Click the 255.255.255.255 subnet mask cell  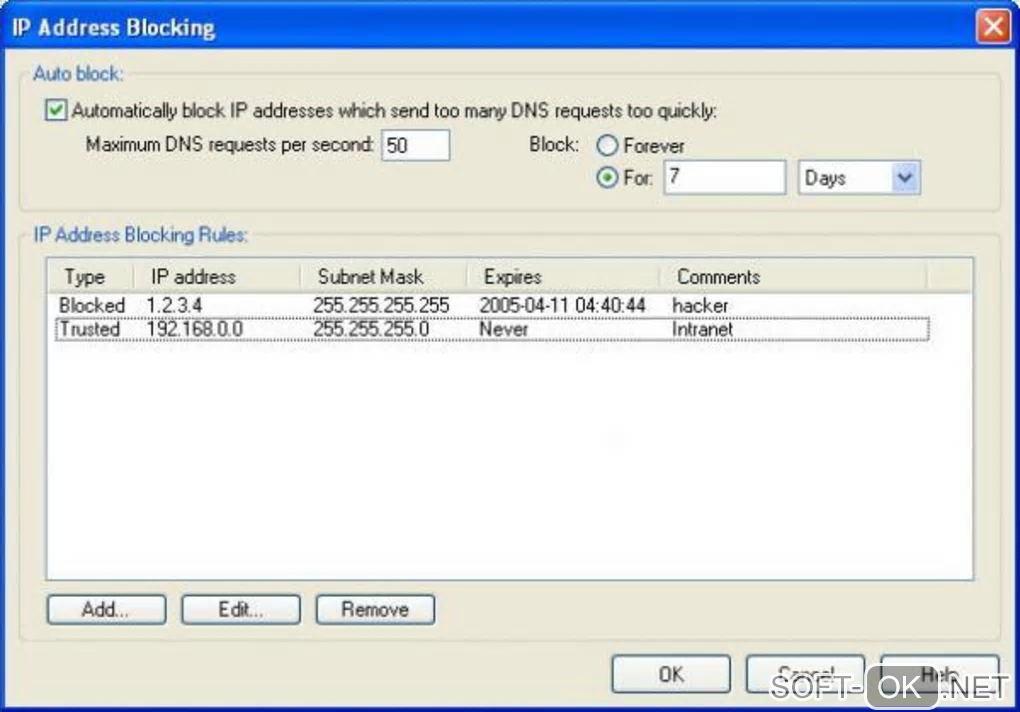point(381,305)
